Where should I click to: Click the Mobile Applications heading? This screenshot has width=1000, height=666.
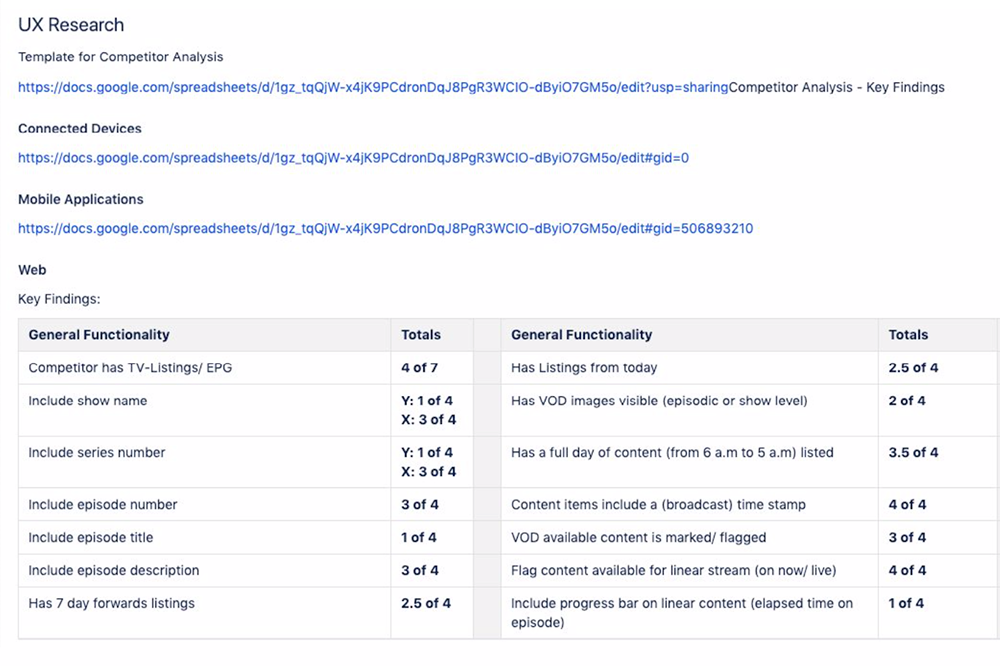80,199
